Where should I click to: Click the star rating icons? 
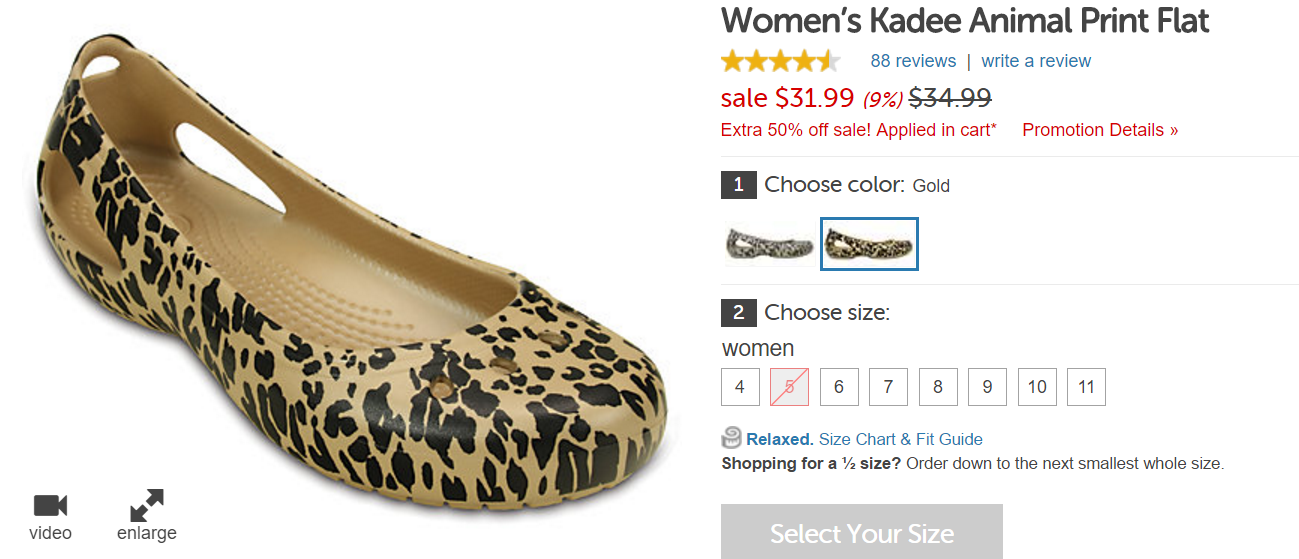pyautogui.click(x=780, y=61)
